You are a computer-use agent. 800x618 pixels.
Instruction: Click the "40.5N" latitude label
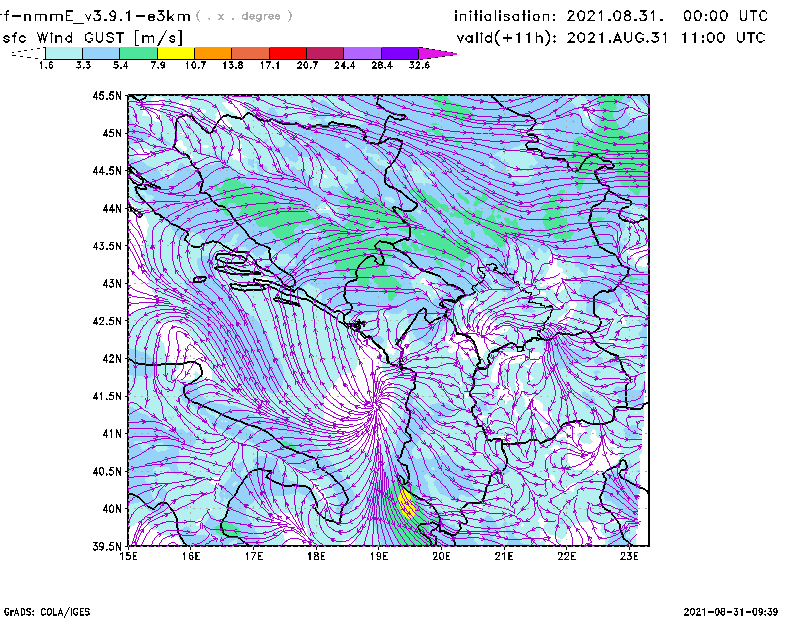pos(107,471)
